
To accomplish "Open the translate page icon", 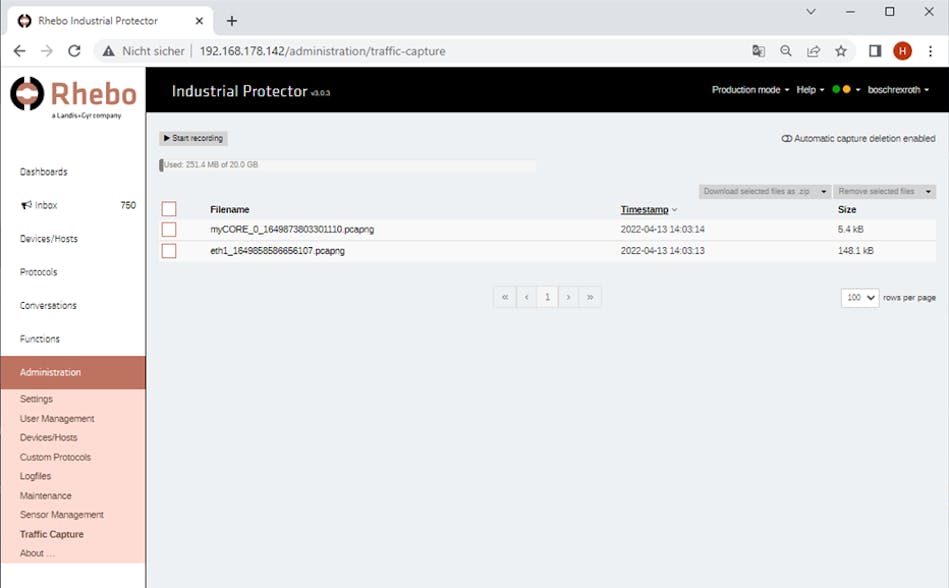I will (758, 51).
